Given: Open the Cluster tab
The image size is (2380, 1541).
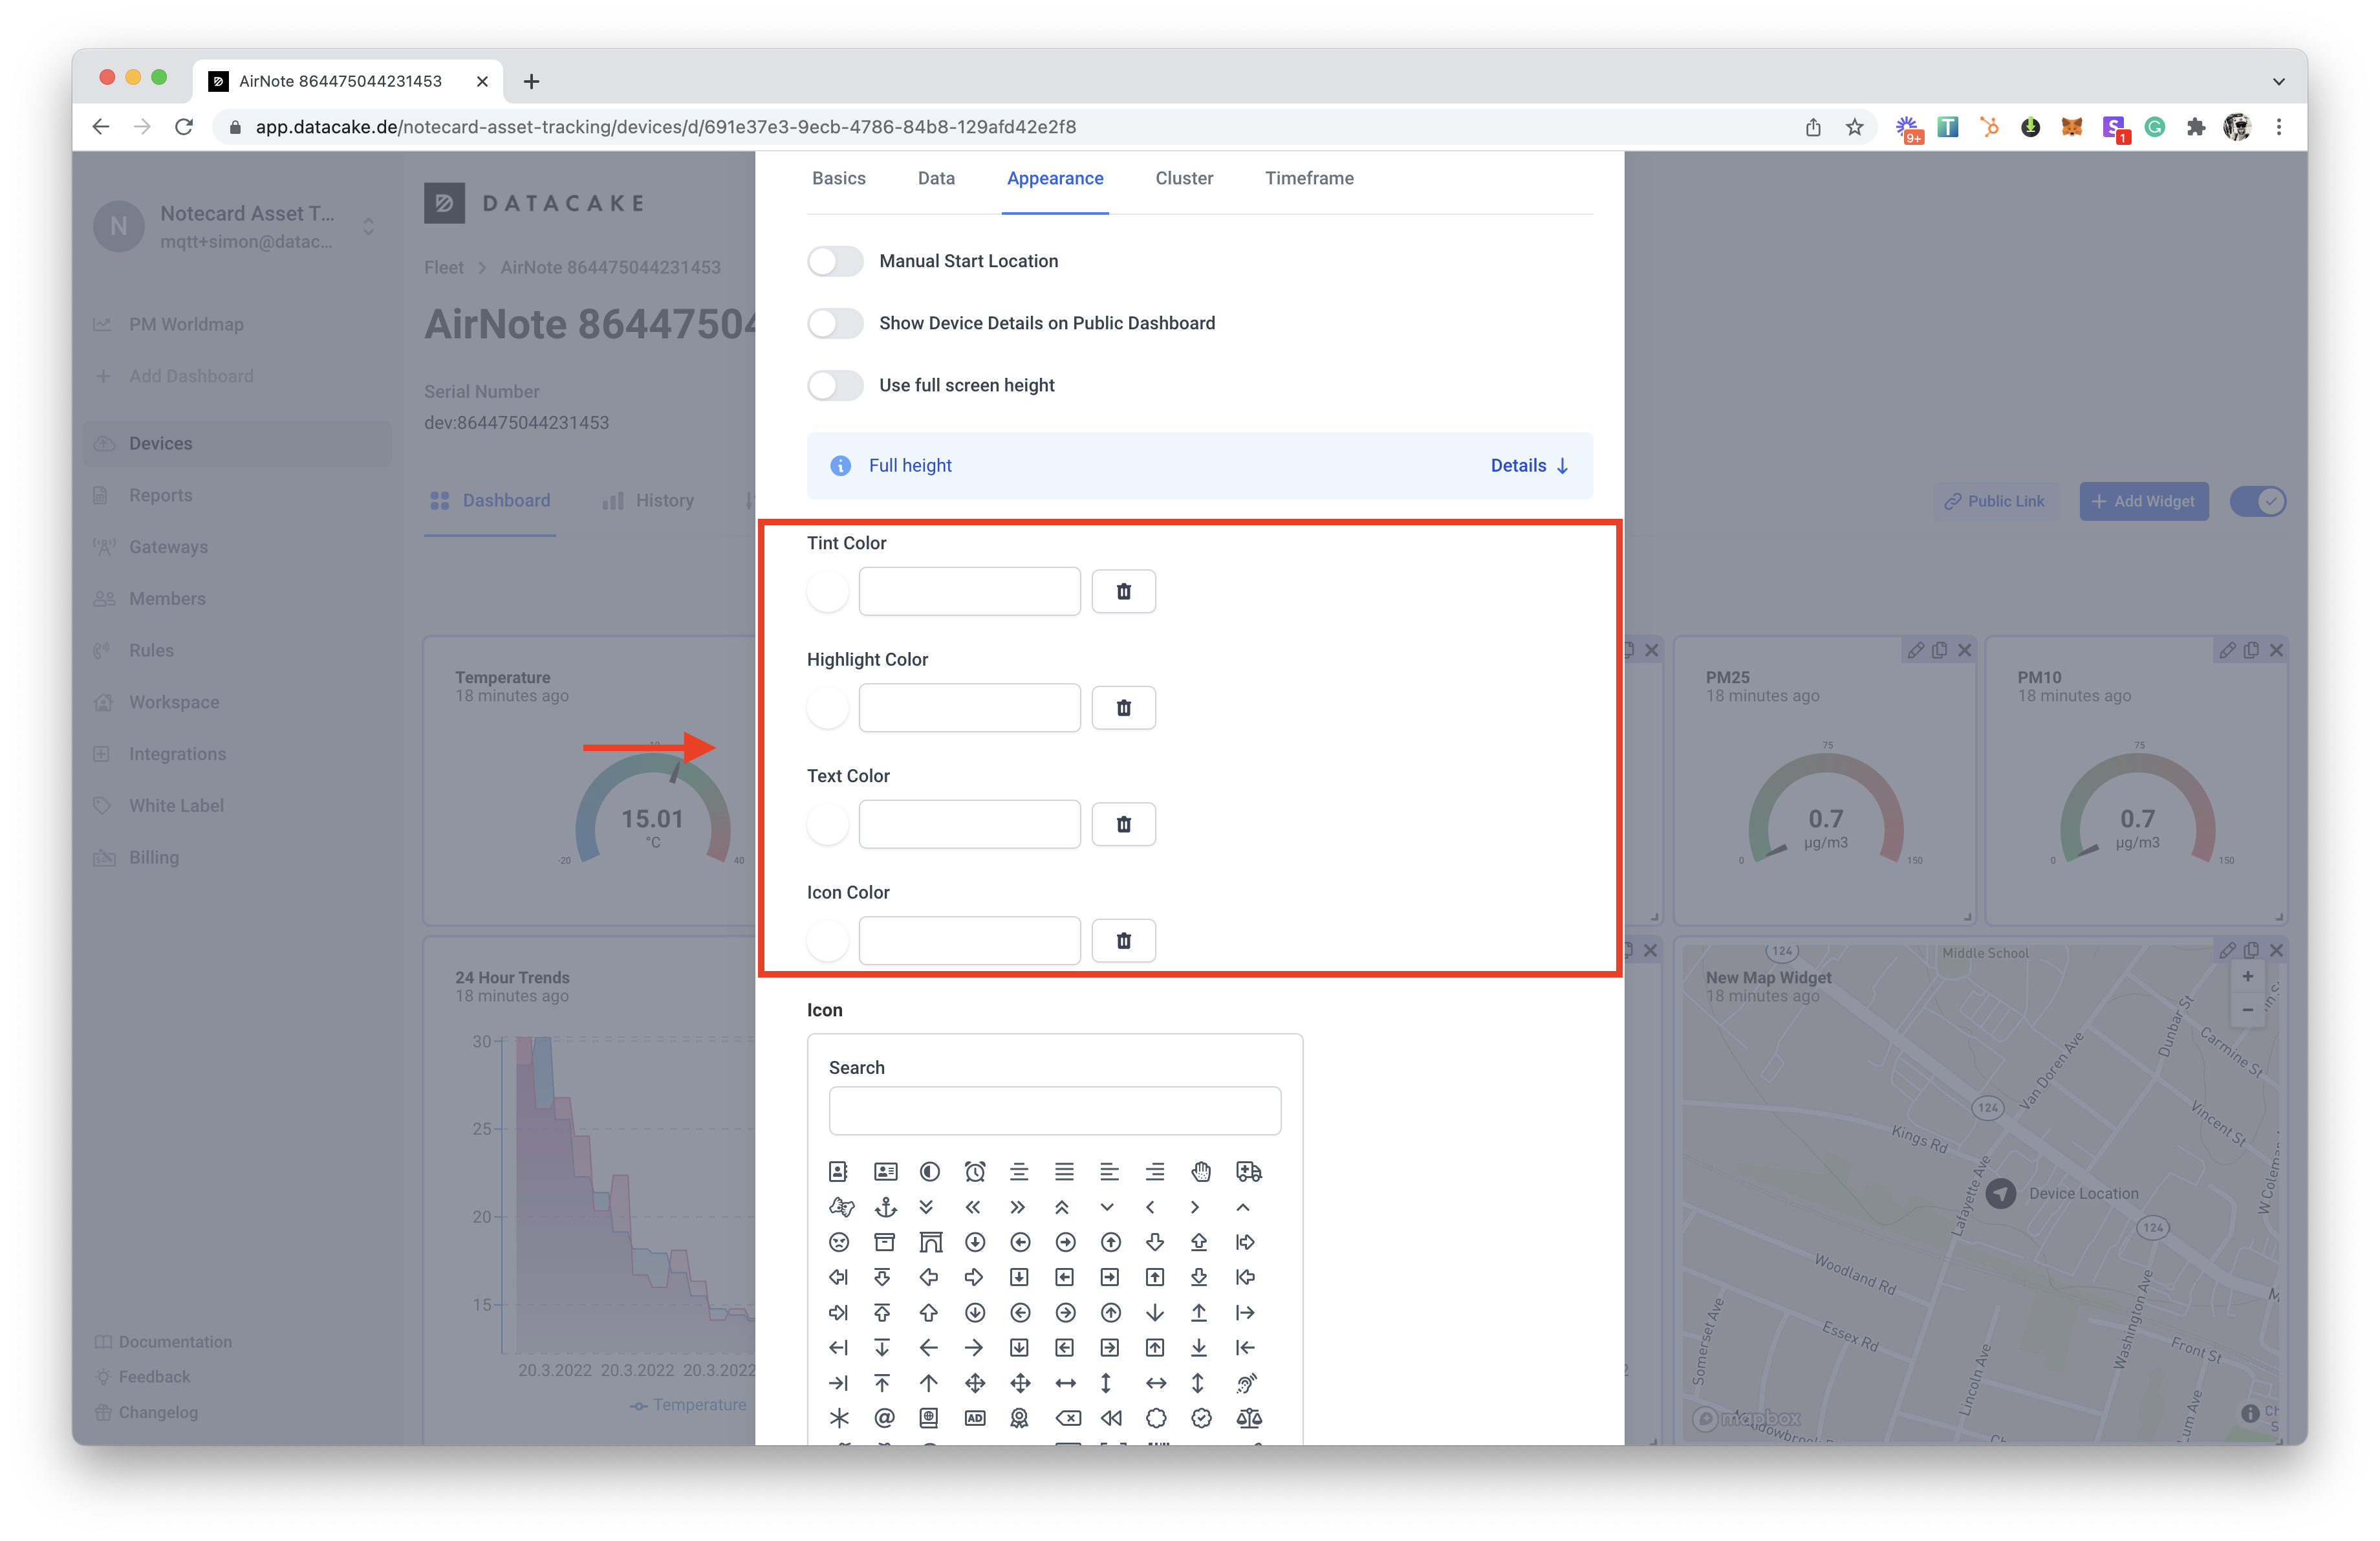Looking at the screenshot, I should click(1184, 178).
